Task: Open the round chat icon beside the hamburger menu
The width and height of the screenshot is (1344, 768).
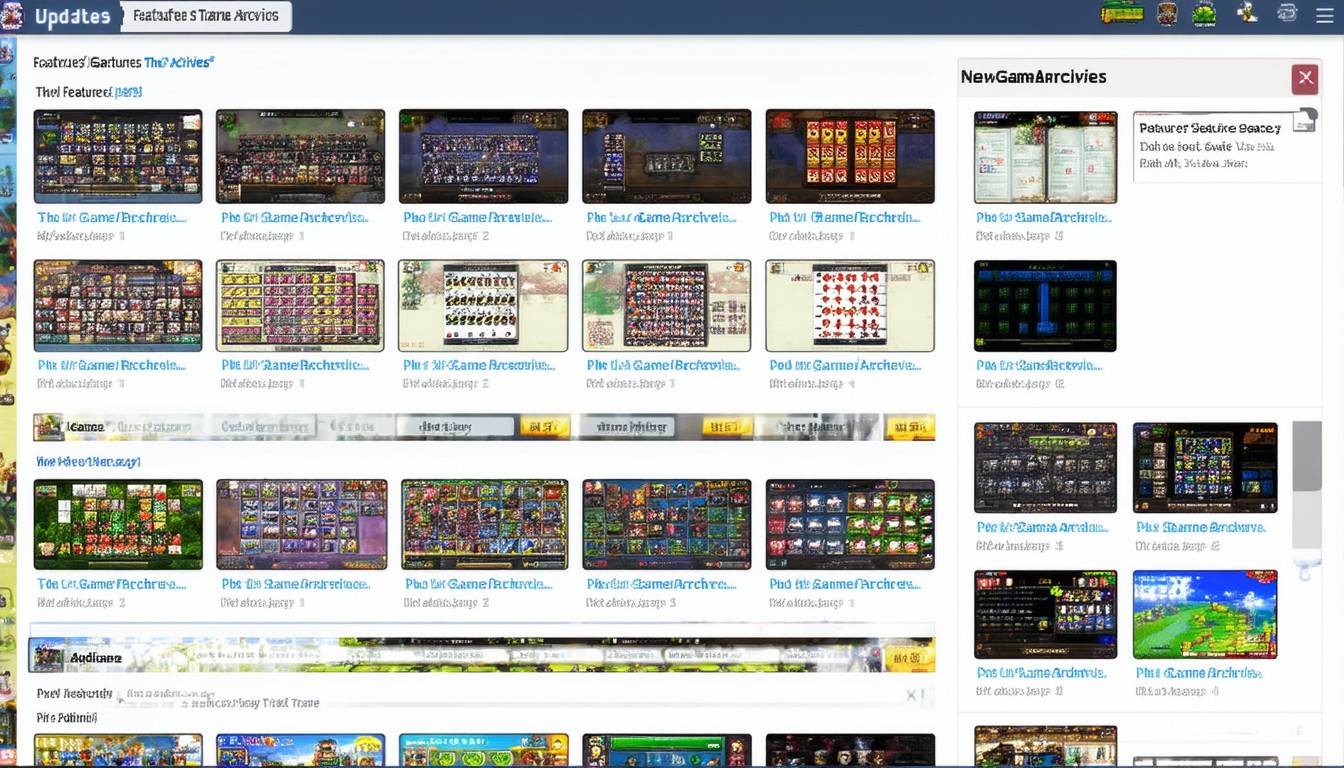Action: (1287, 13)
